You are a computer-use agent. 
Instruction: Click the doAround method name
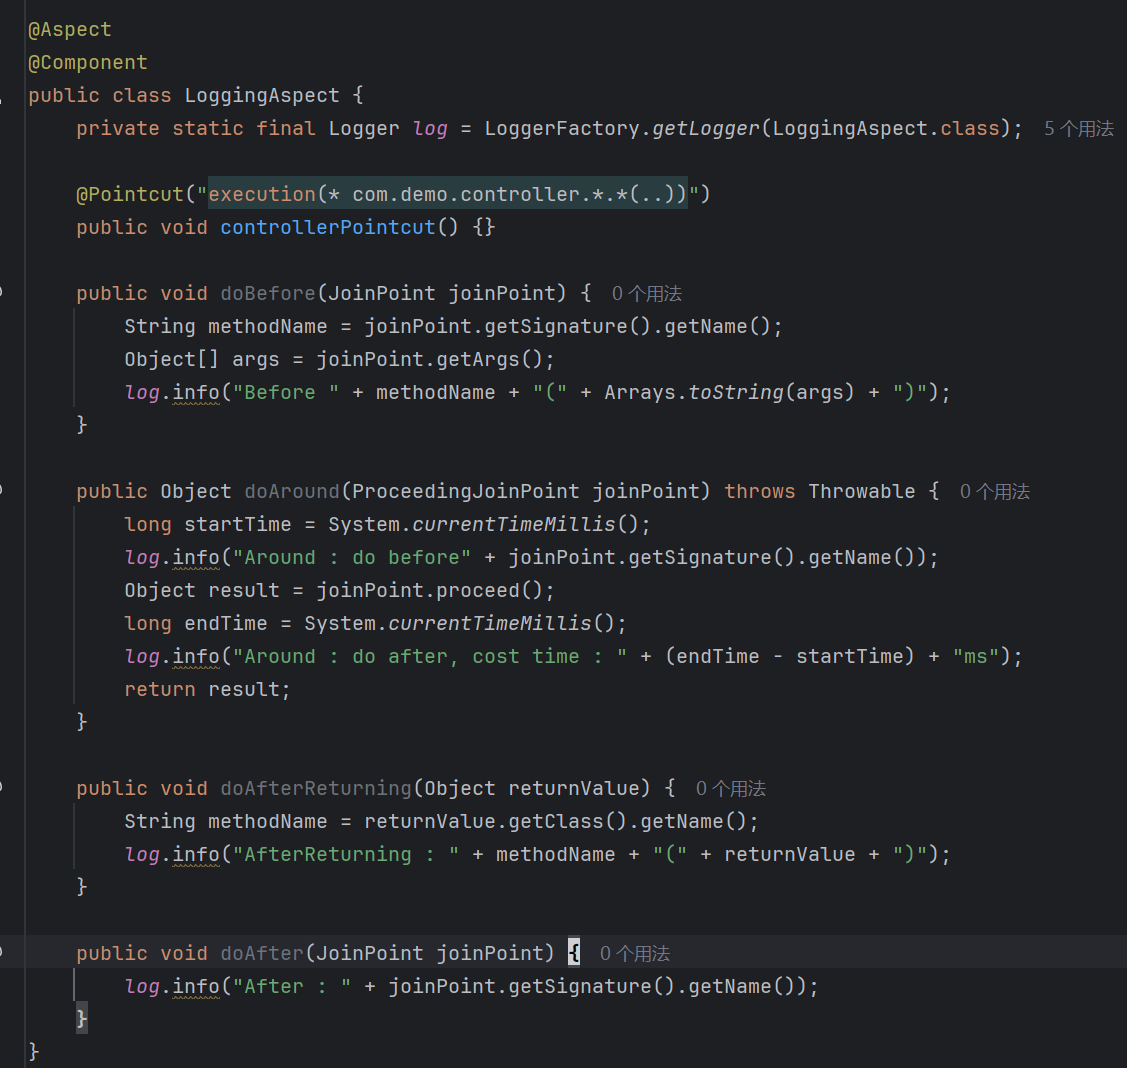tap(292, 492)
